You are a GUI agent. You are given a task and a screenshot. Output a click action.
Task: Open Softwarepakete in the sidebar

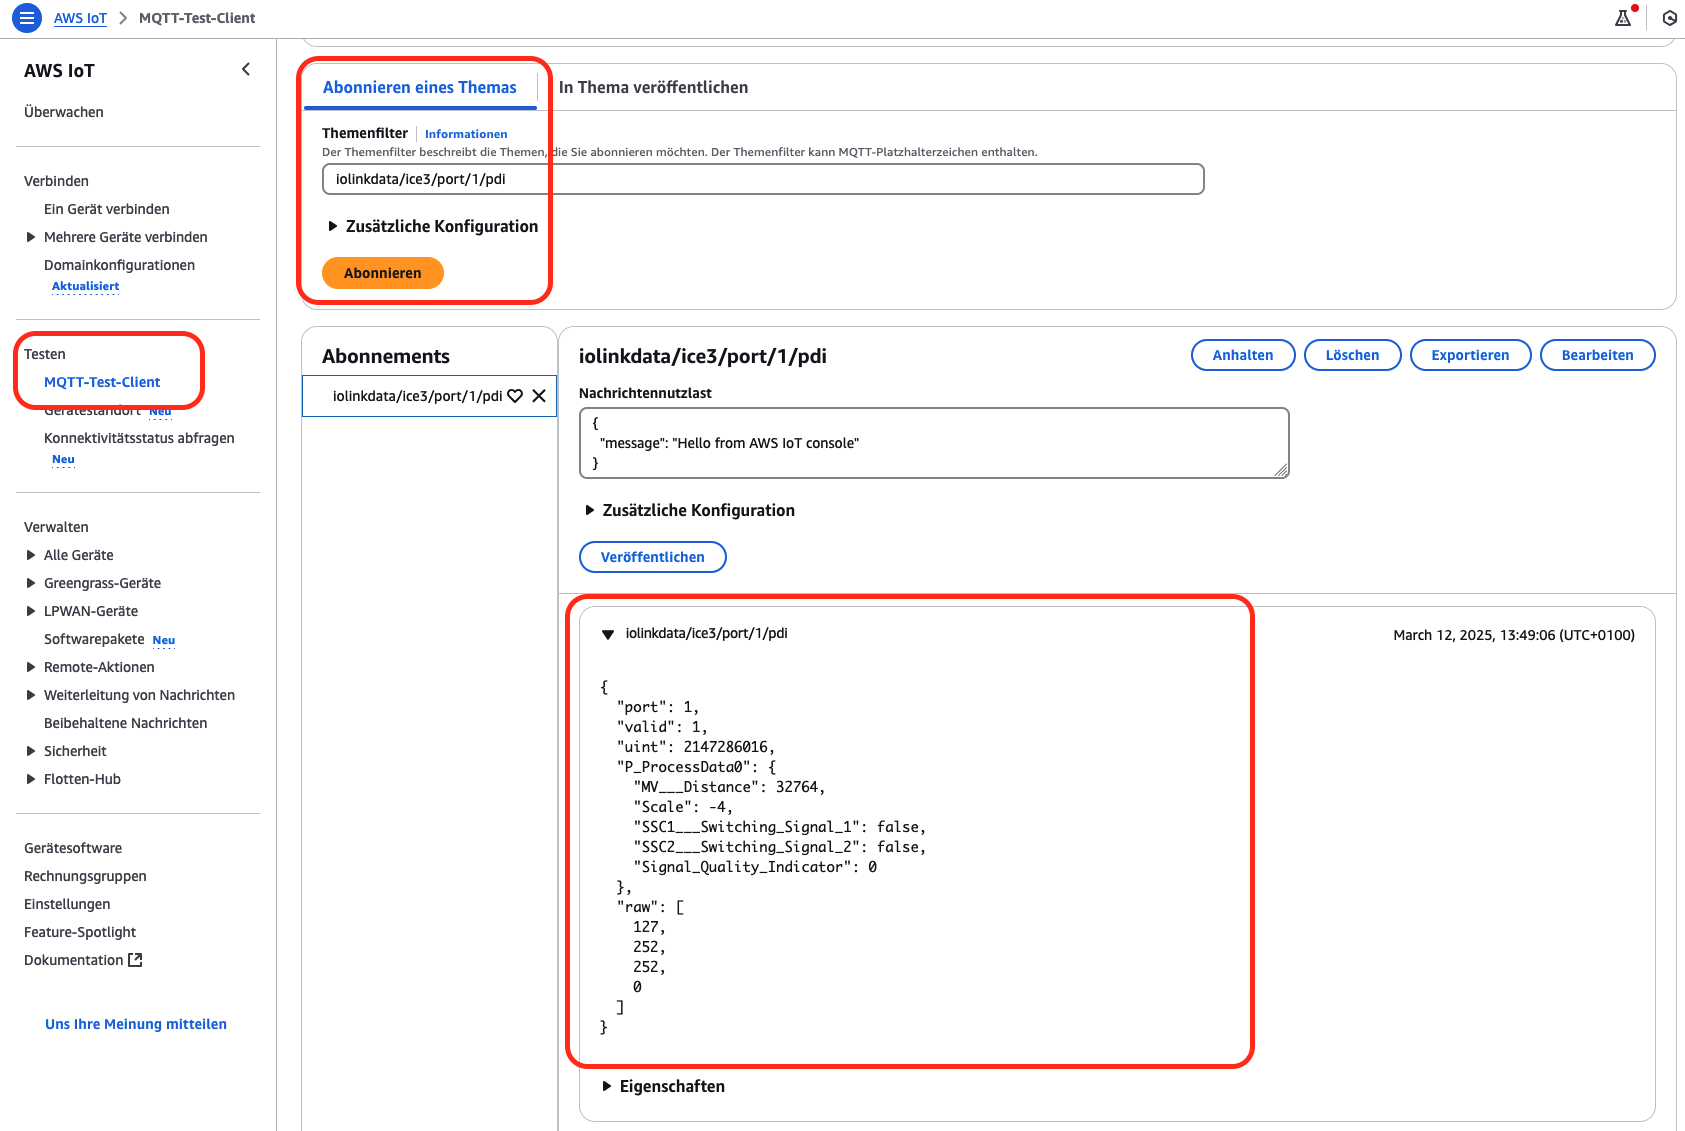coord(94,639)
